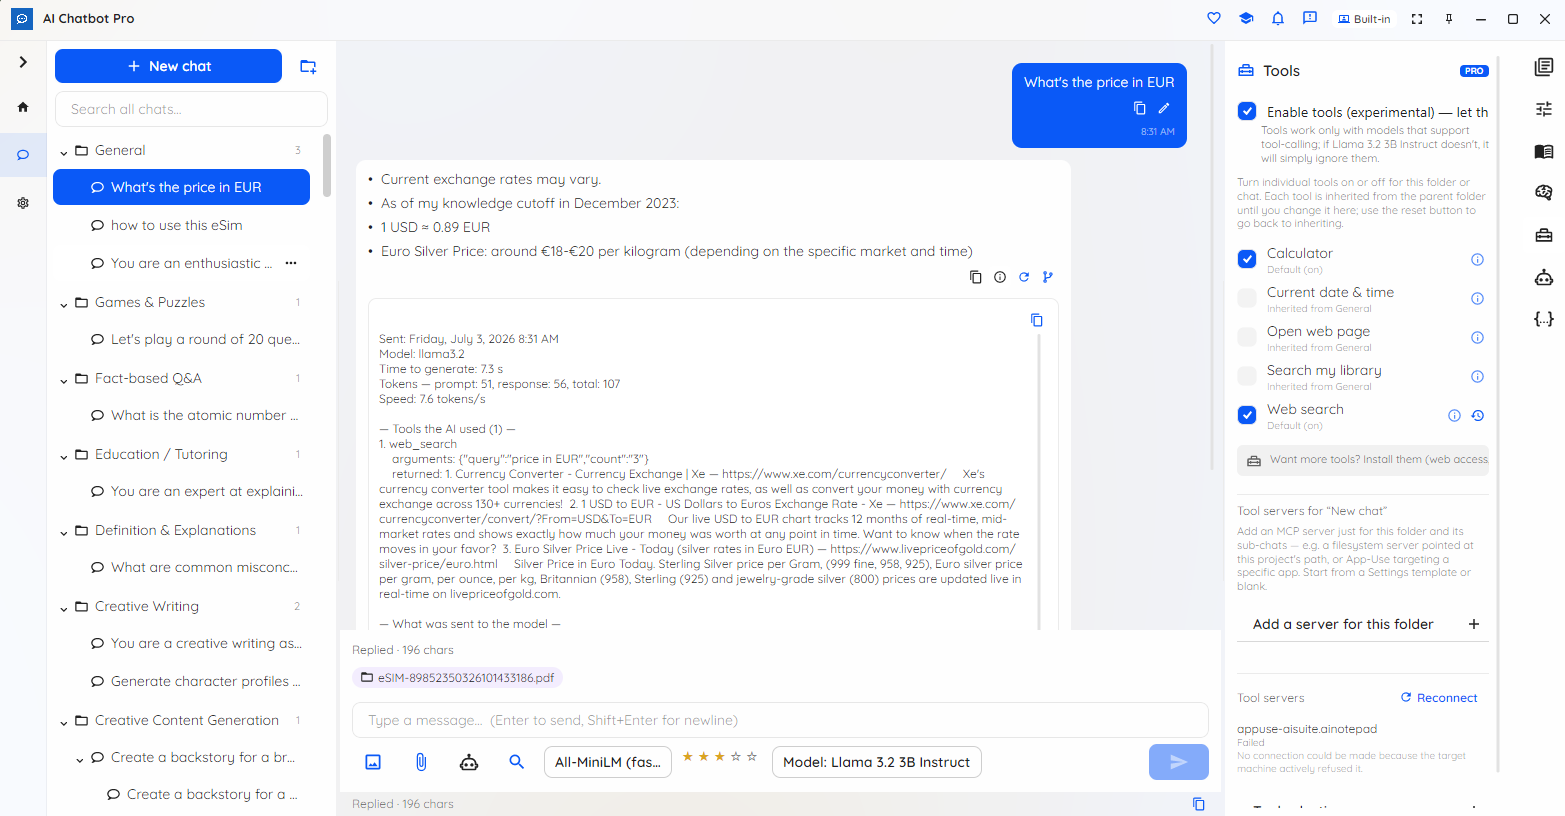Click the feedback speech bubble icon
The width and height of the screenshot is (1565, 816).
[x=1310, y=18]
